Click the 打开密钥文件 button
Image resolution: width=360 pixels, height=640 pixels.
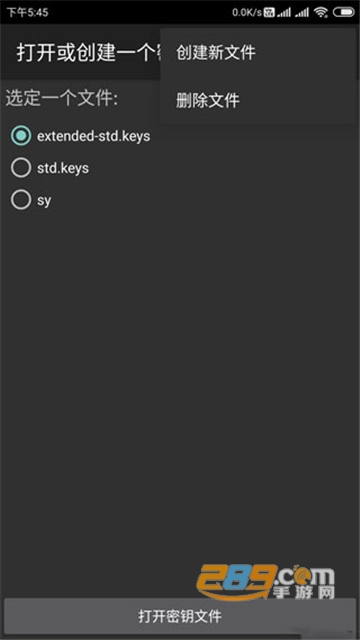[x=180, y=616]
